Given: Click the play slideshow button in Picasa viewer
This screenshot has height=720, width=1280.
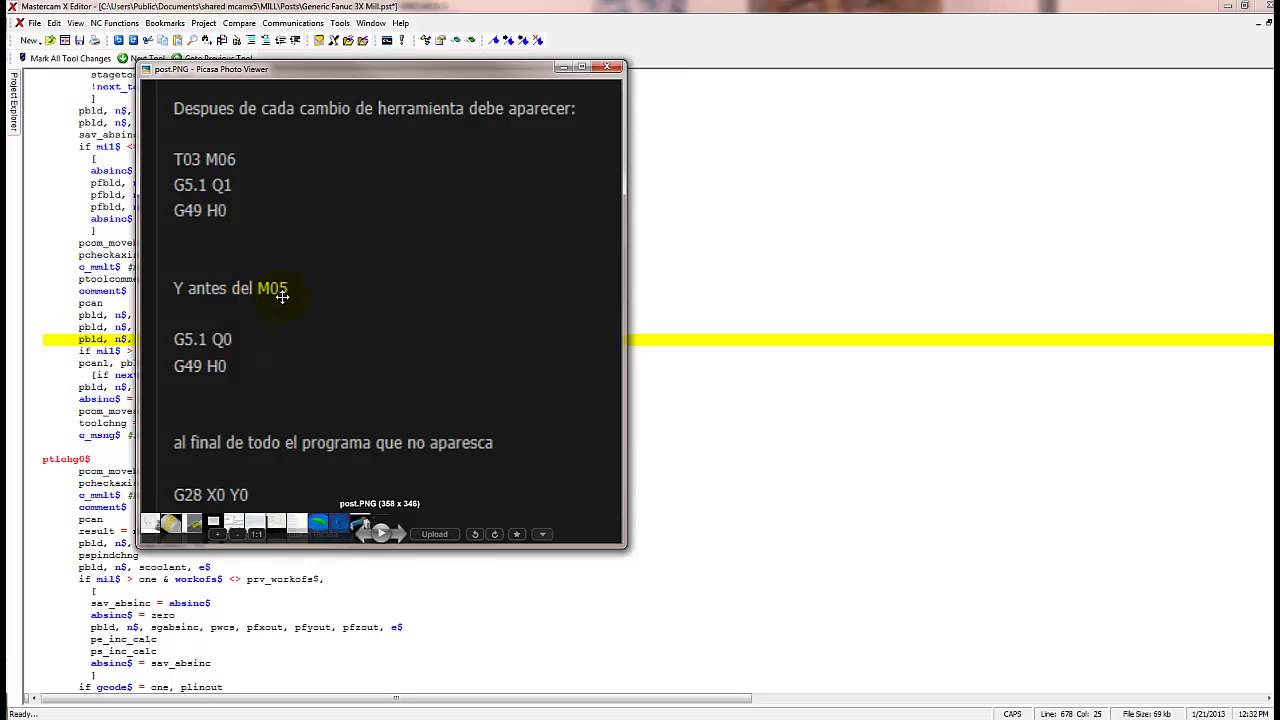Looking at the screenshot, I should [x=381, y=533].
